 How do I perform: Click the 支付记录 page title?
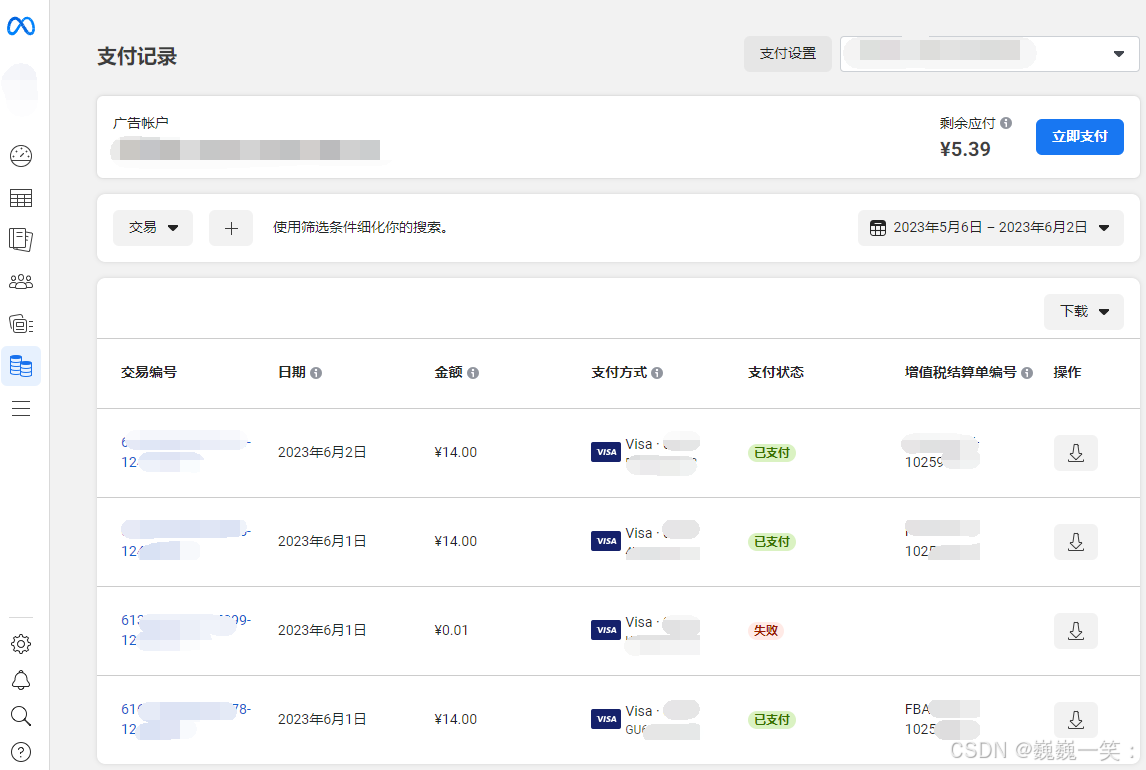click(137, 57)
